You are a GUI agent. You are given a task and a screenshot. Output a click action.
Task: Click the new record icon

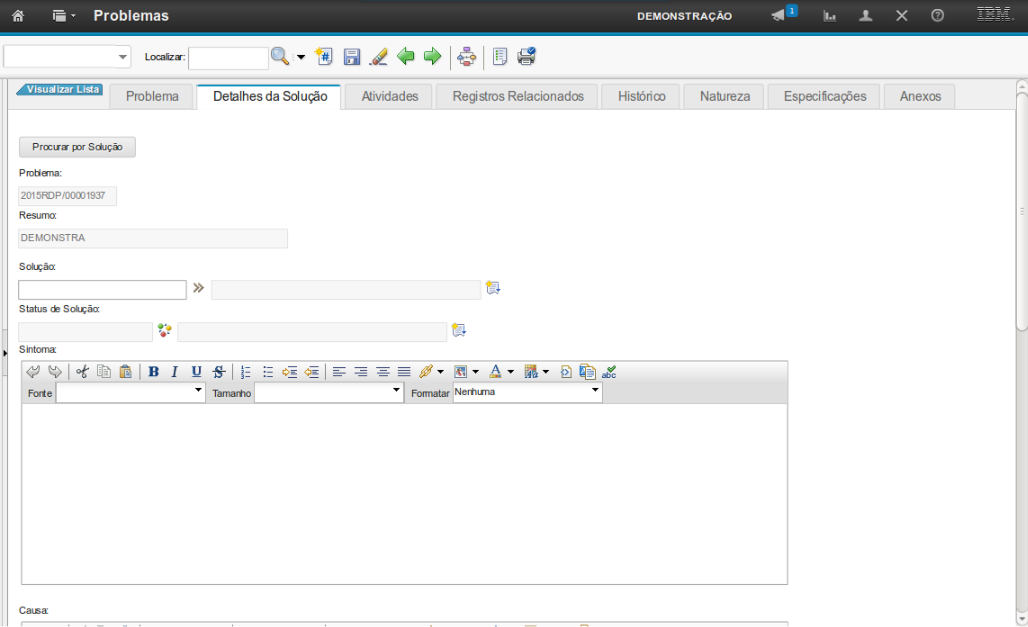(323, 57)
